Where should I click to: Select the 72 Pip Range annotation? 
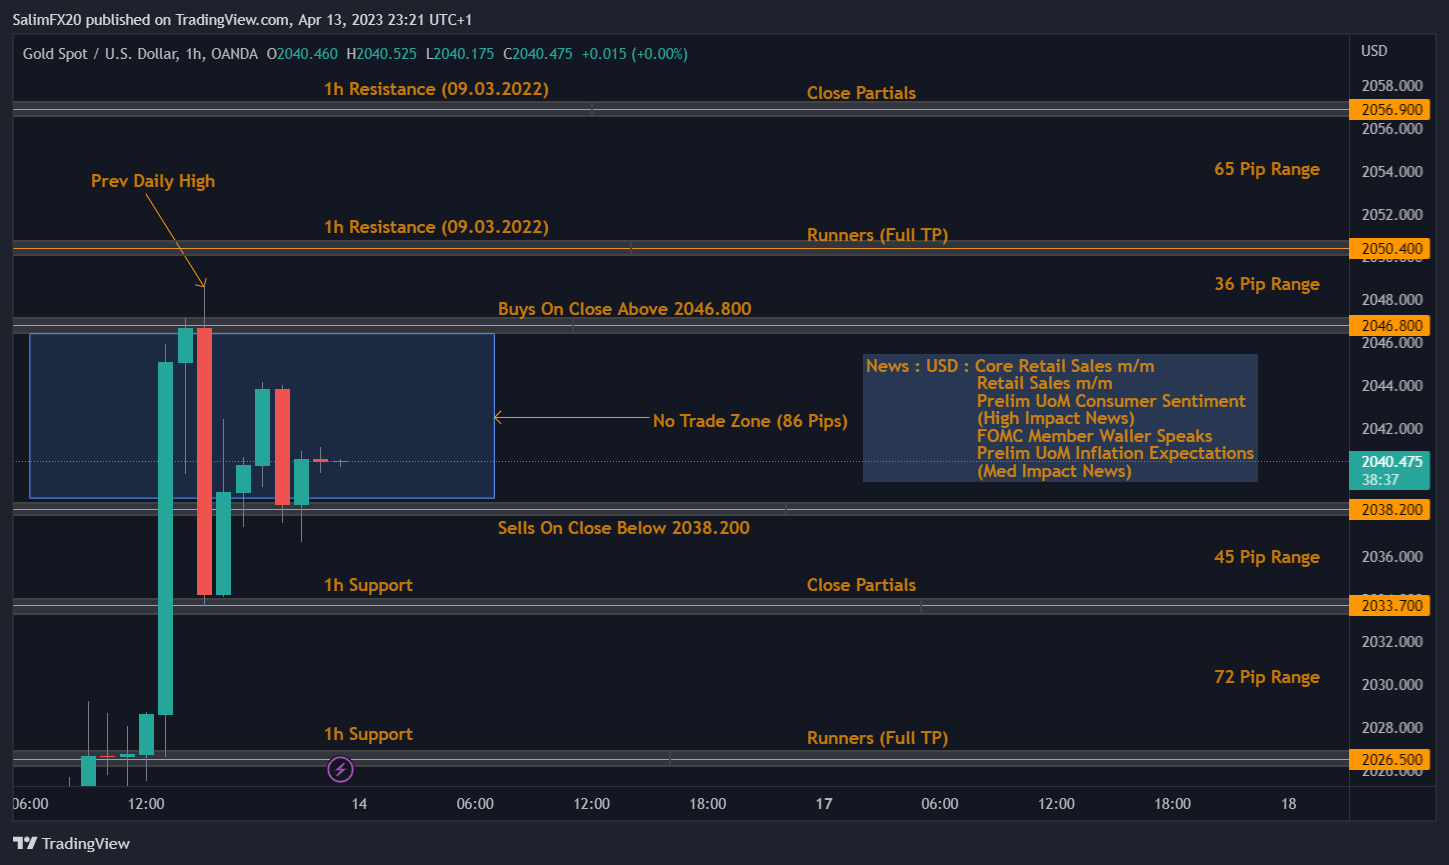point(1266,677)
